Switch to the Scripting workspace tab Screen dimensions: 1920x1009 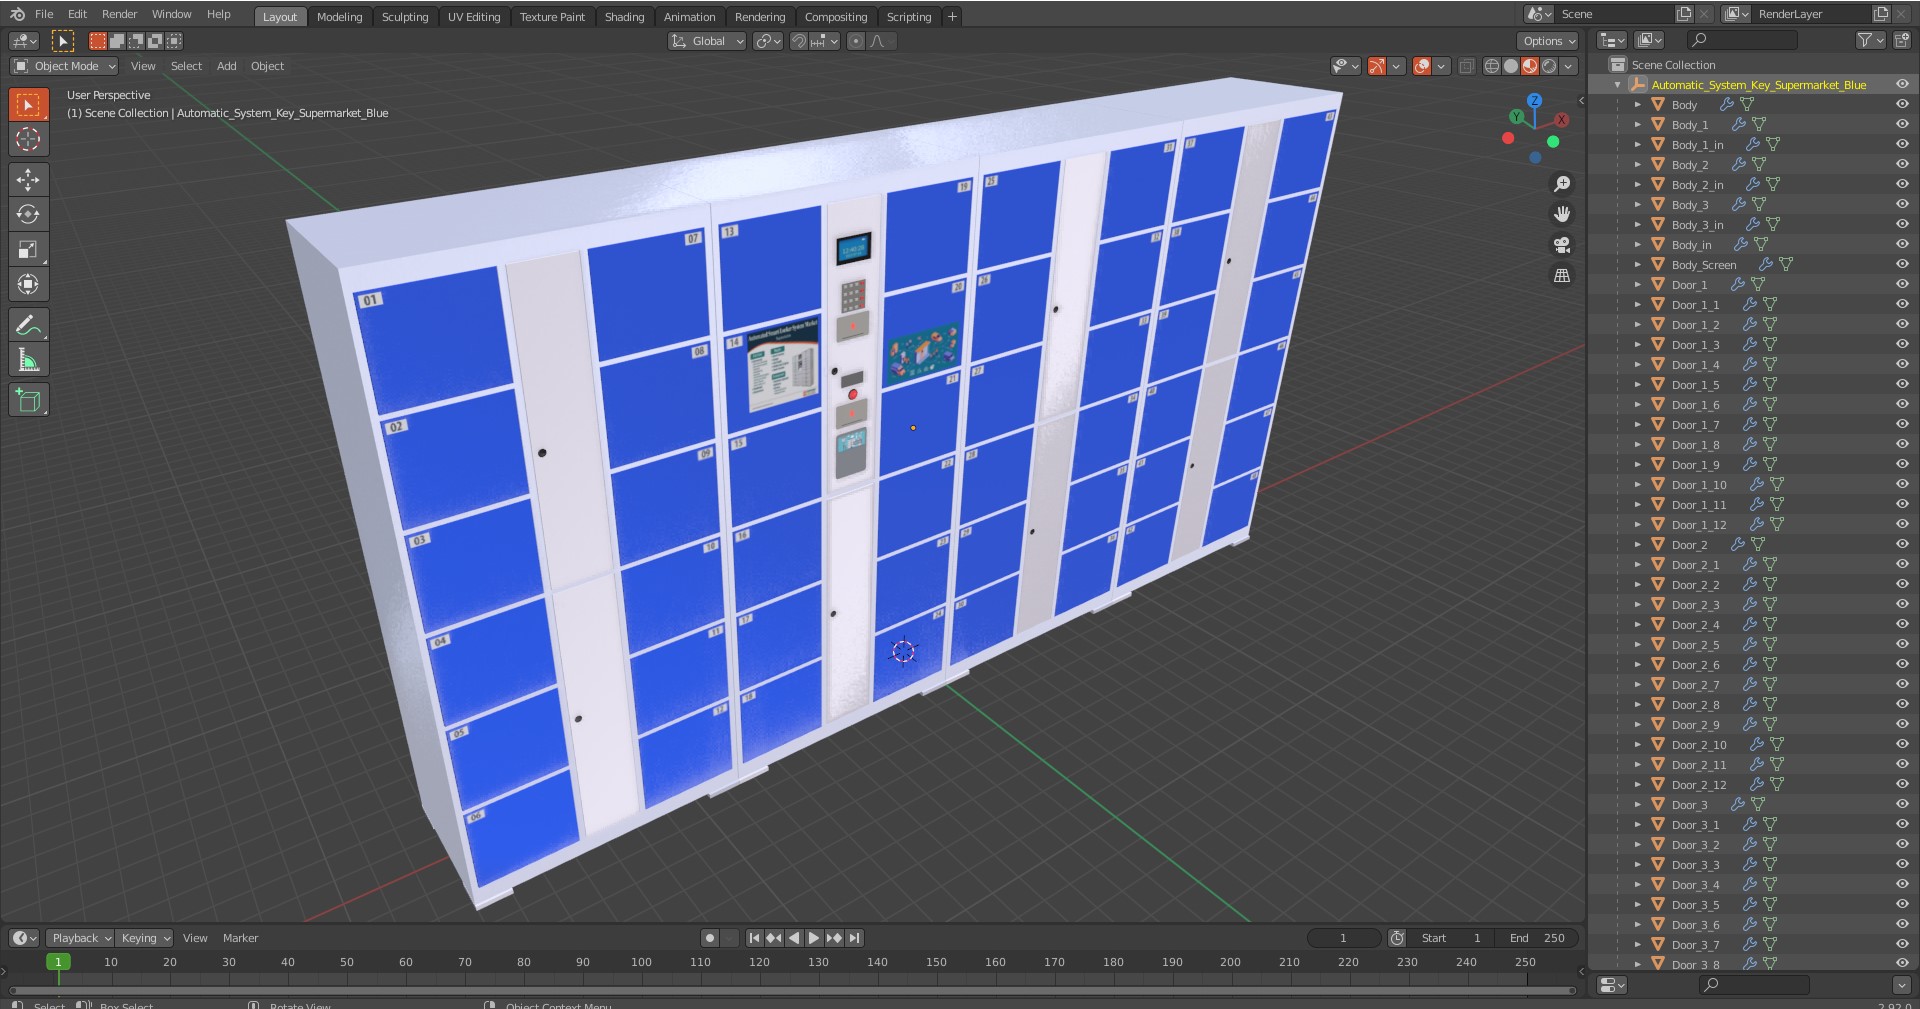click(909, 17)
